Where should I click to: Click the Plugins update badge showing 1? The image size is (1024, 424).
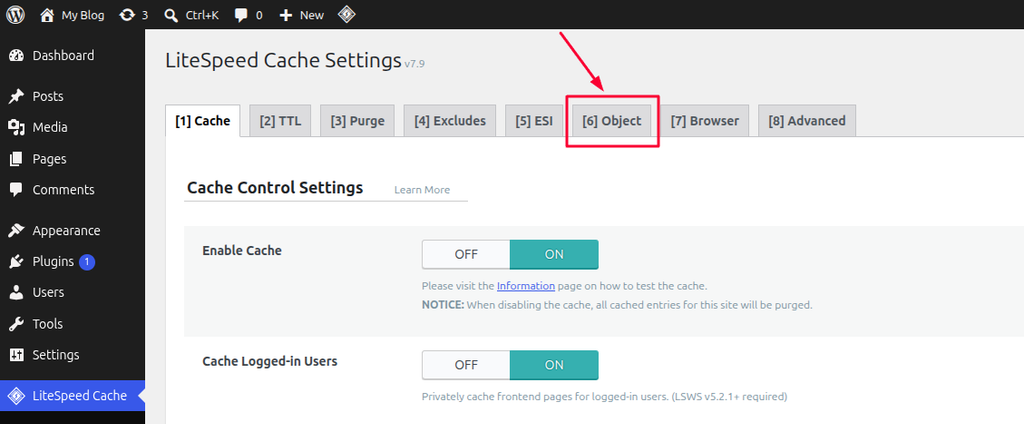(88, 262)
